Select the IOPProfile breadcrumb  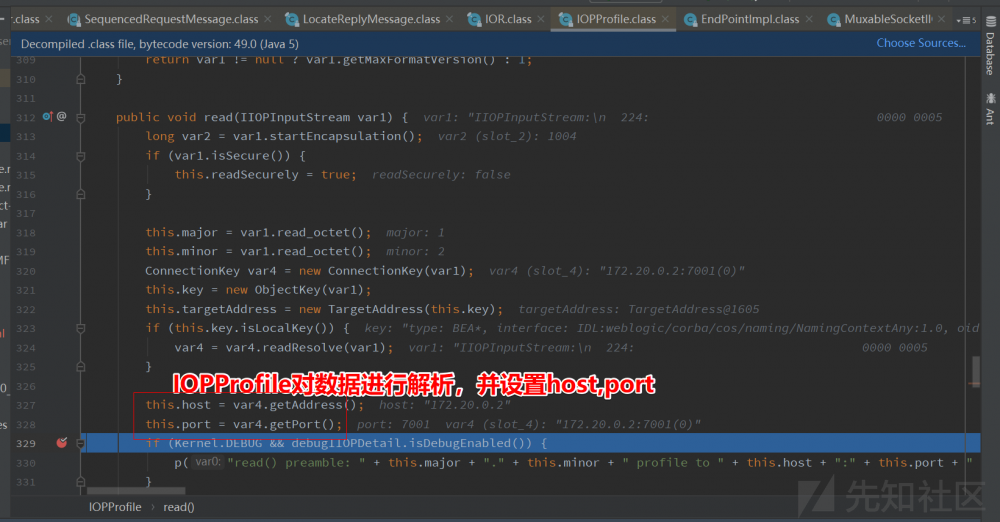115,507
